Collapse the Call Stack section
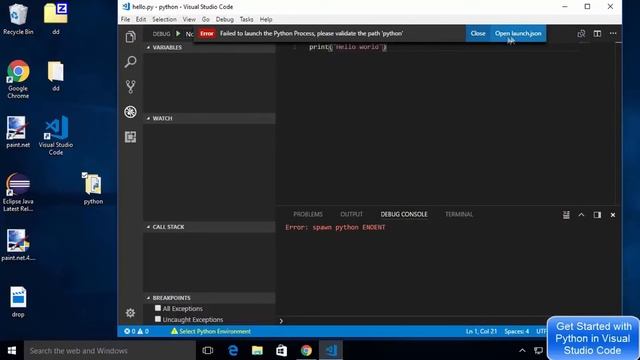Image resolution: width=640 pixels, height=360 pixels. 209,227
